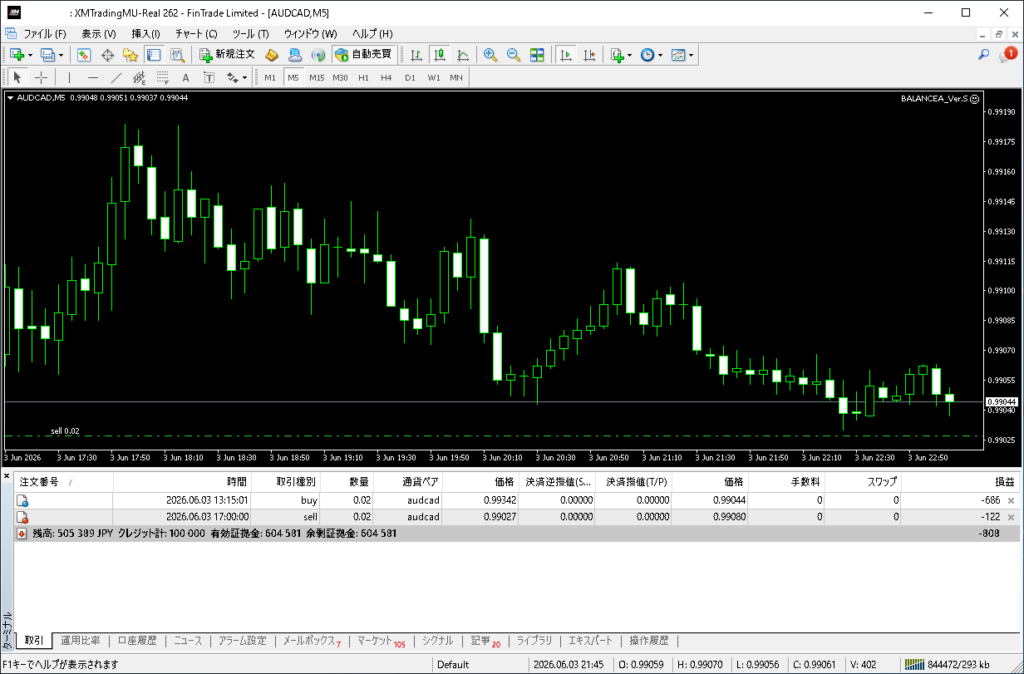Switch timeframe to D1

tap(409, 78)
